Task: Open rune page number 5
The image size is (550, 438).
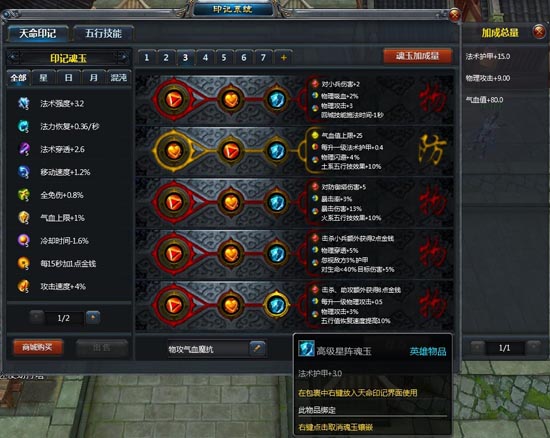Action: [x=224, y=58]
